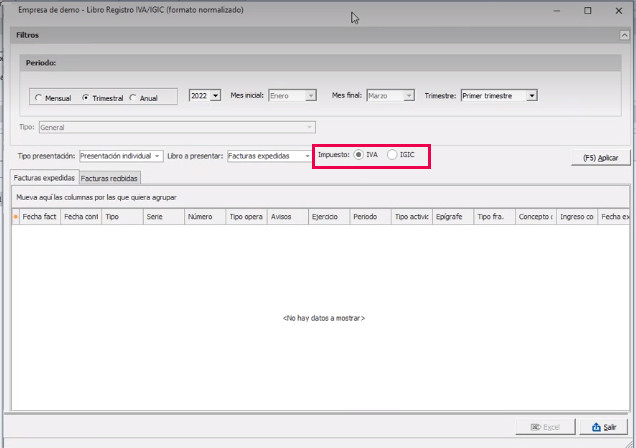Screen dimensions: 636x448
Task: Click the 'No hay datos a mostrar' message
Action: [324, 318]
